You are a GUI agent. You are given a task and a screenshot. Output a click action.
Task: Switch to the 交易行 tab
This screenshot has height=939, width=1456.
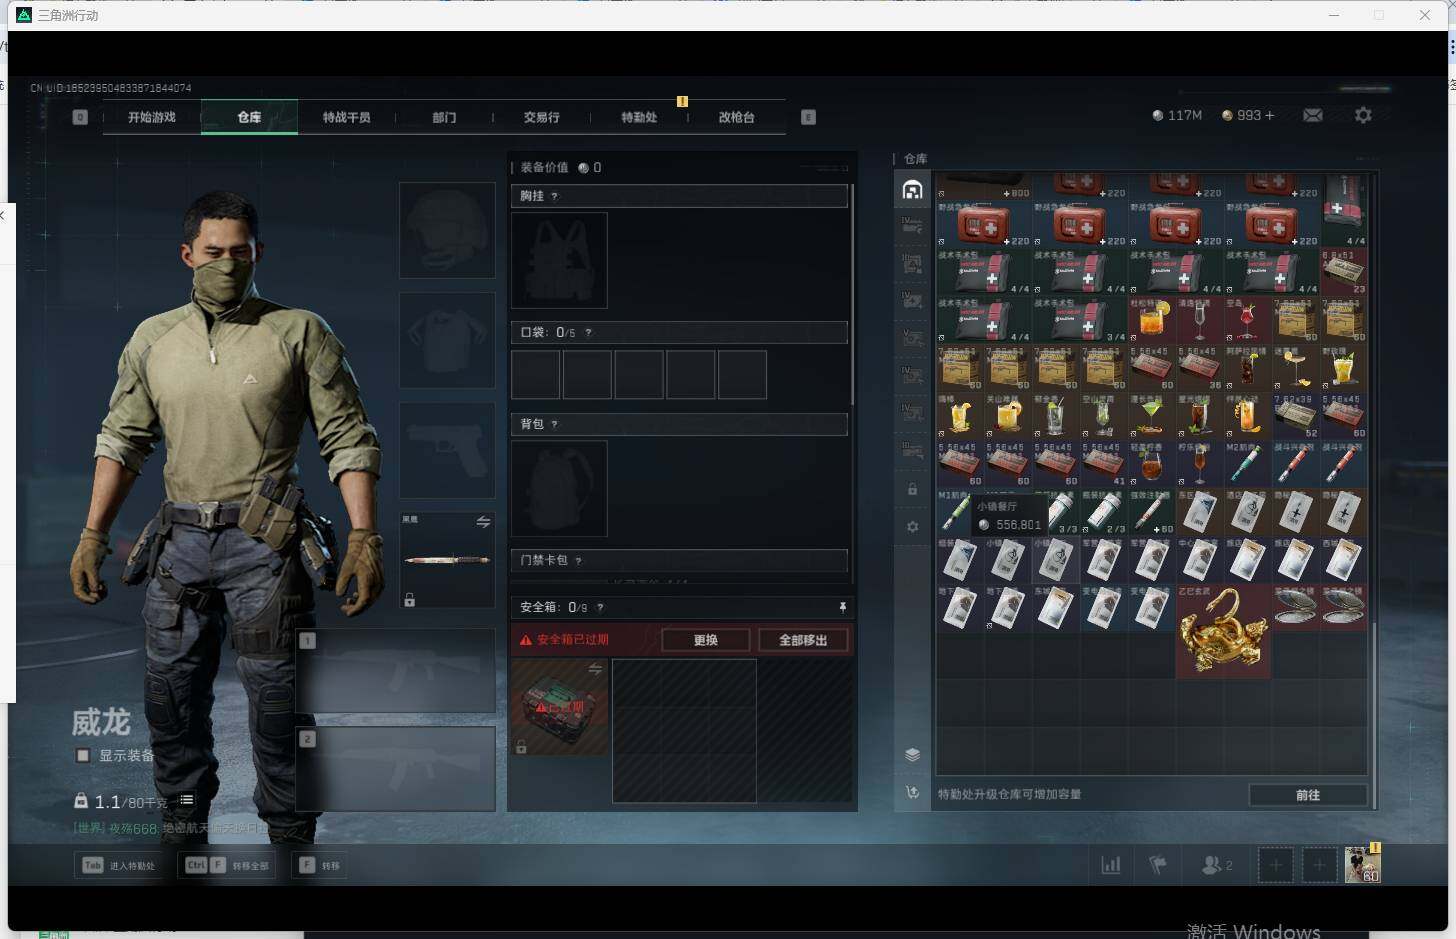(541, 117)
